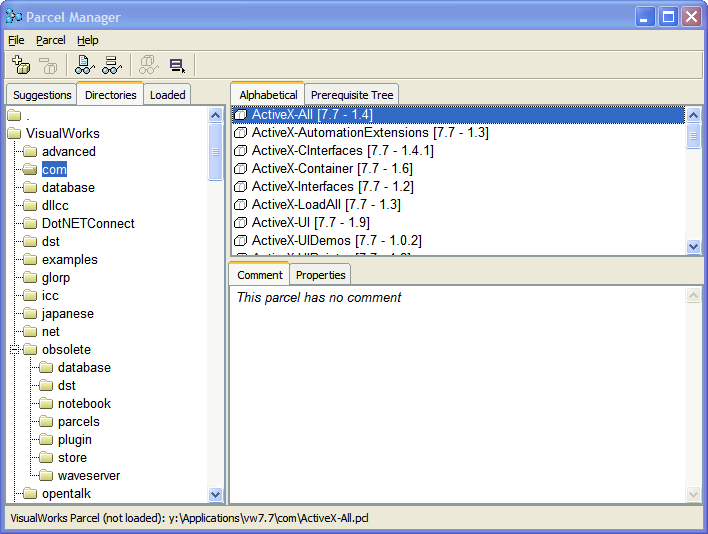Click the status bar parcel path text

point(189,518)
